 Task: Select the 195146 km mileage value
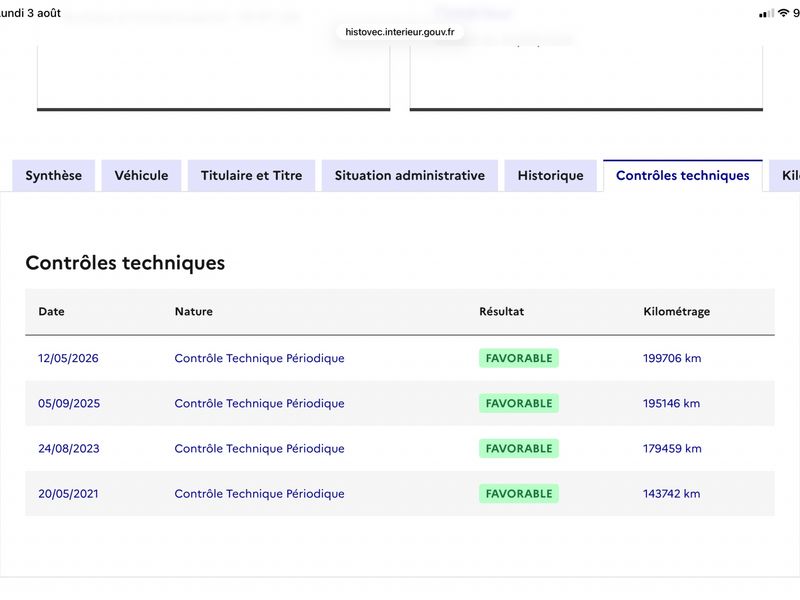[671, 404]
